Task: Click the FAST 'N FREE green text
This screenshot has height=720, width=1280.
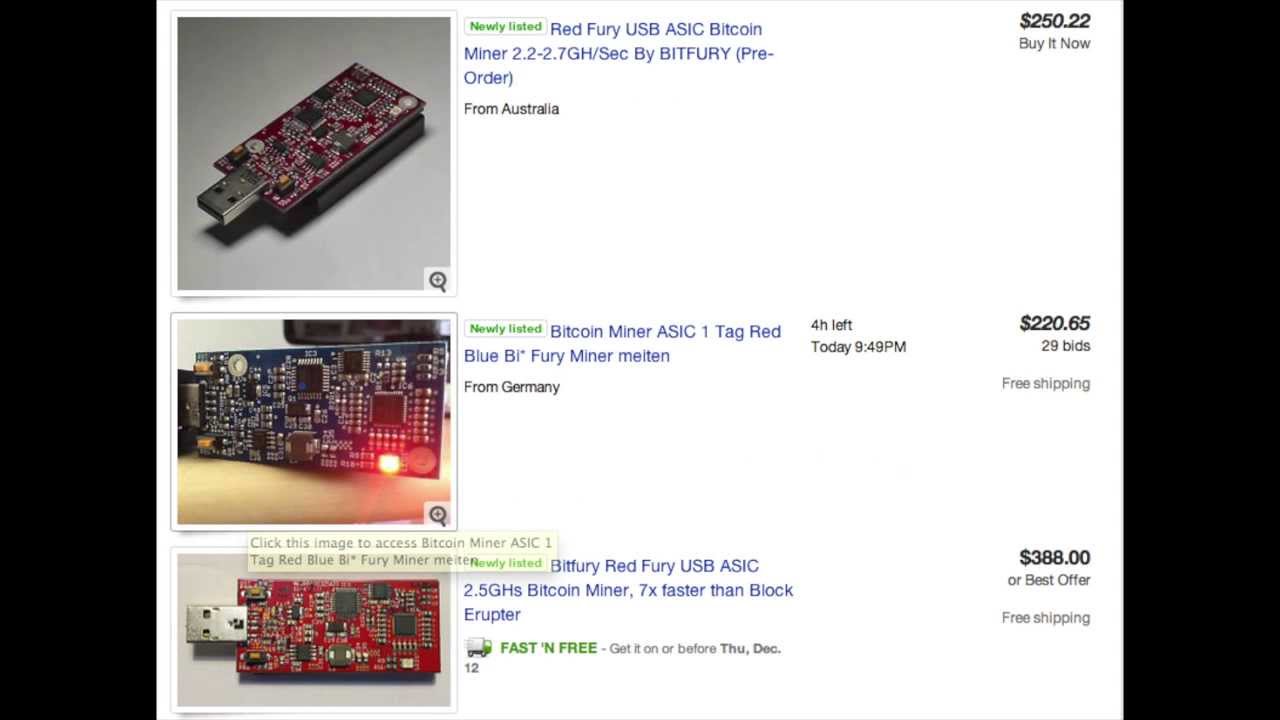Action: tap(548, 648)
